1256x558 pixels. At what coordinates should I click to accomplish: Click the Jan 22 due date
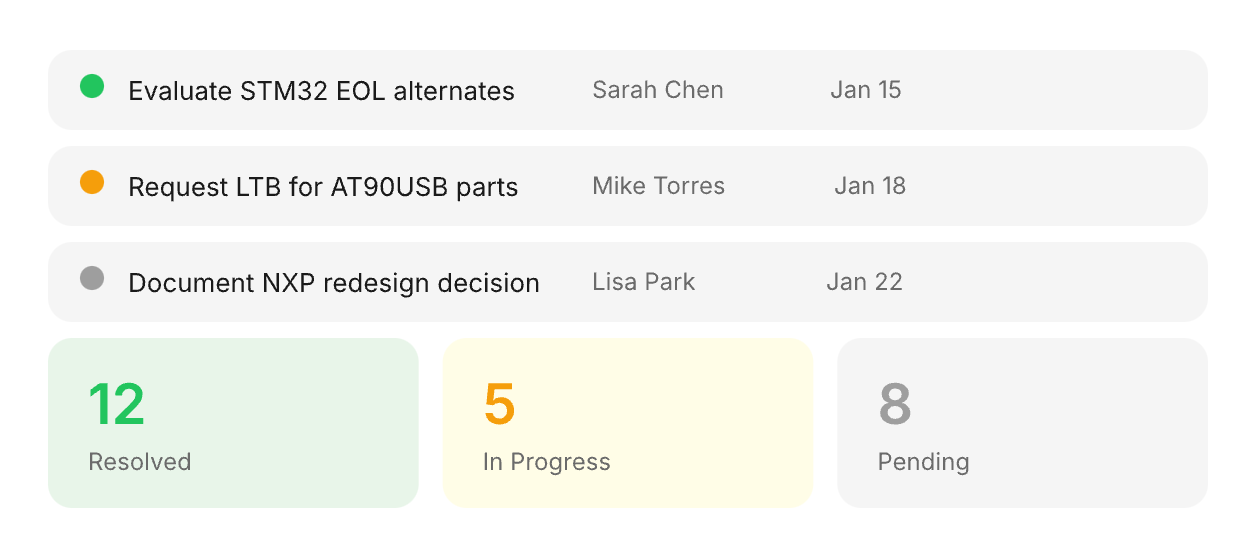(x=864, y=282)
